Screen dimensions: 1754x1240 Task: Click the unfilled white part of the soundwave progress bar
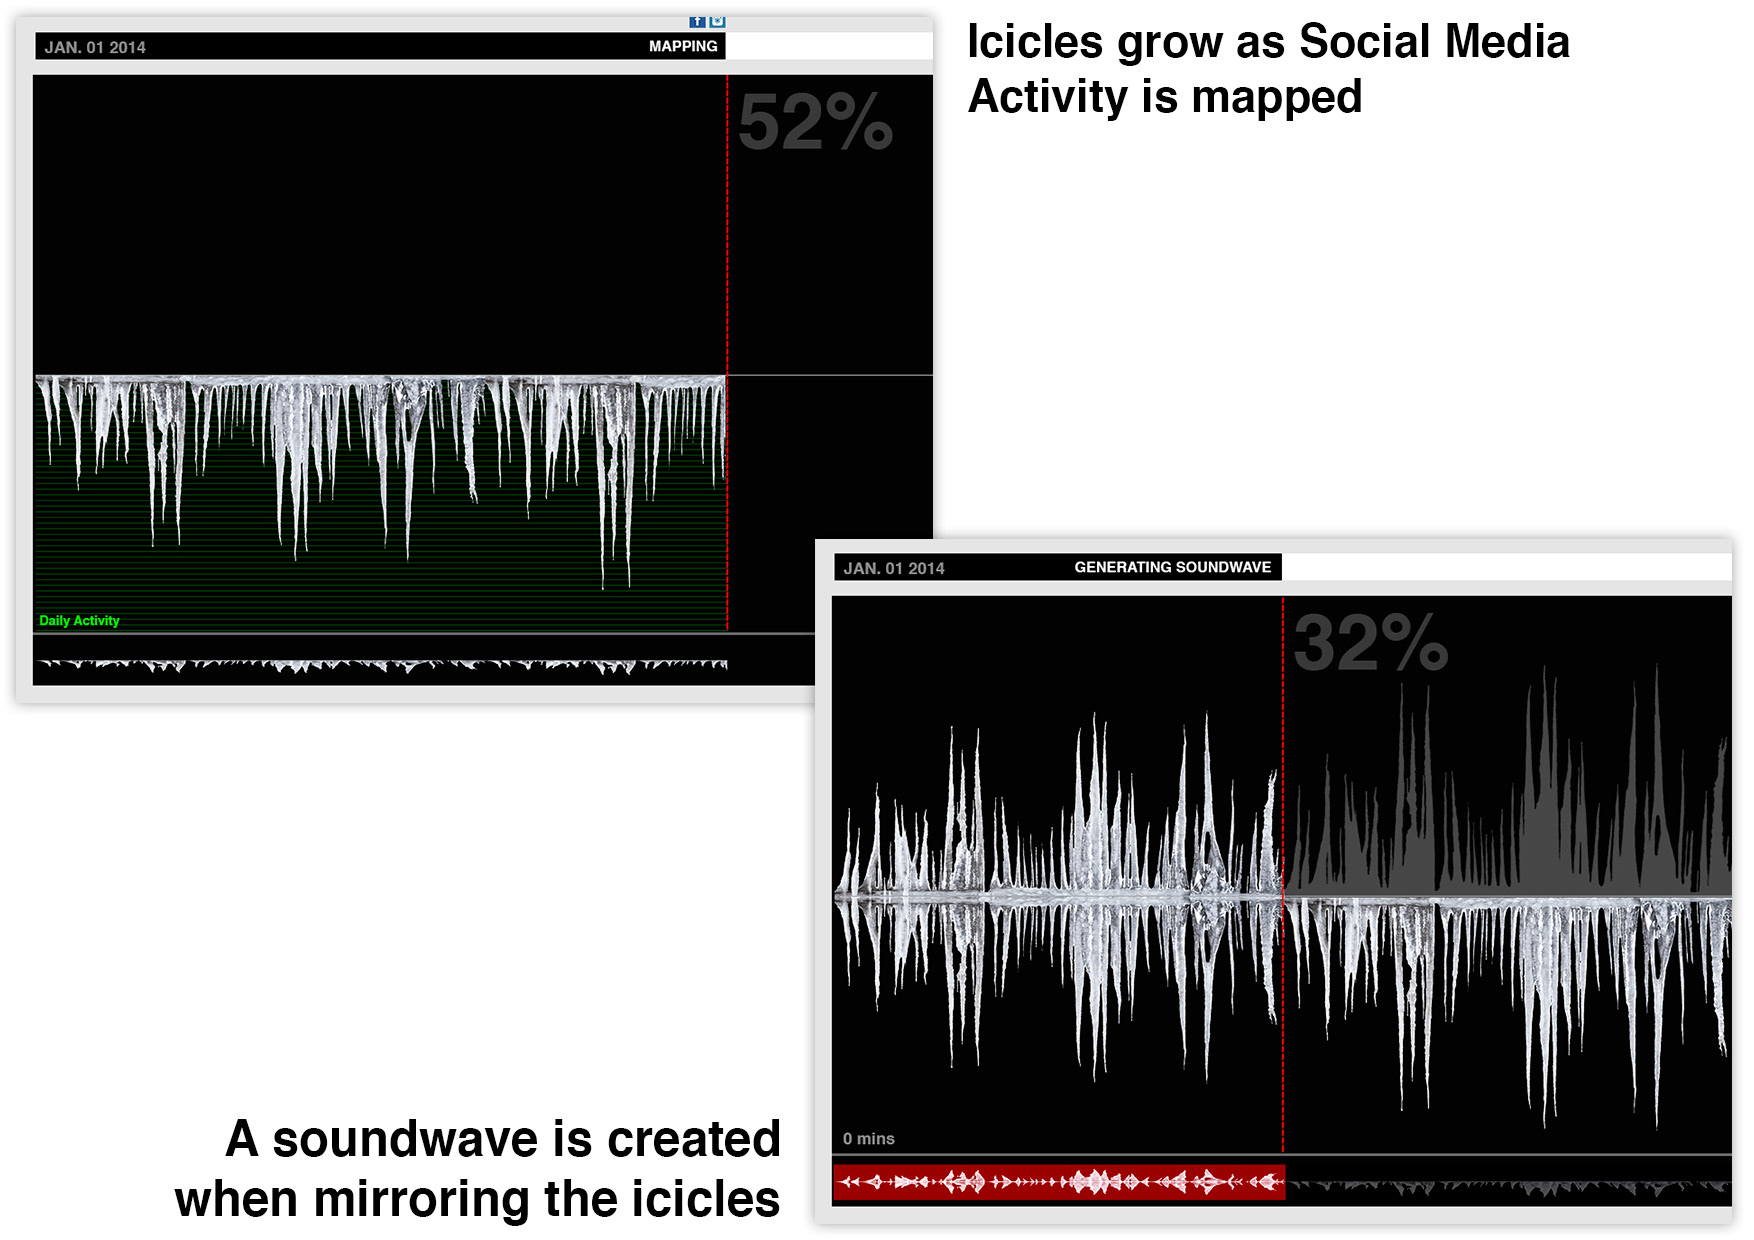click(1506, 567)
